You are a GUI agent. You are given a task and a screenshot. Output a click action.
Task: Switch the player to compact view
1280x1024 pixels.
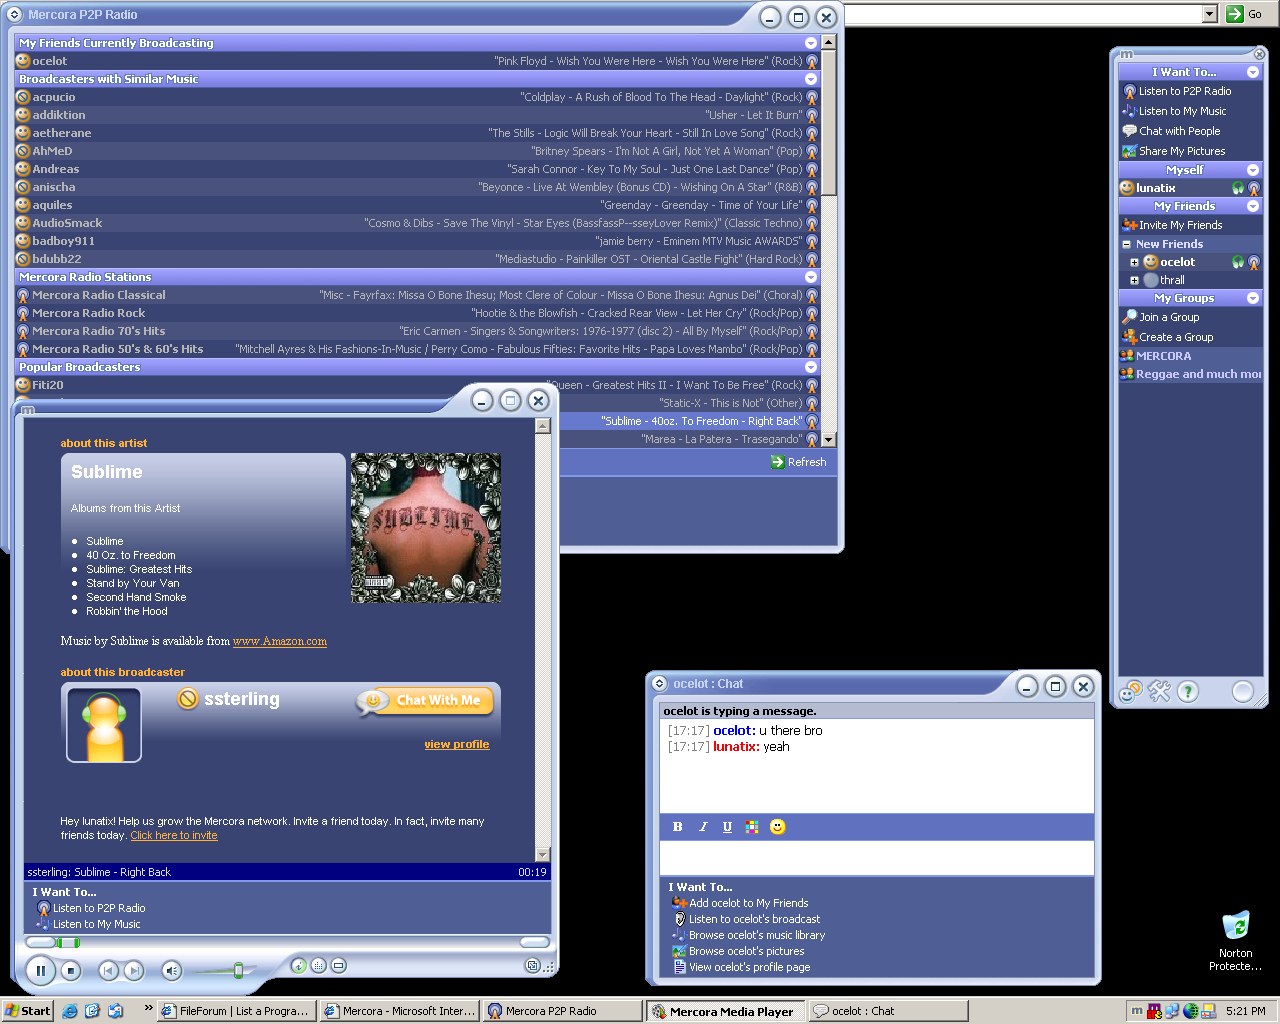pyautogui.click(x=339, y=965)
